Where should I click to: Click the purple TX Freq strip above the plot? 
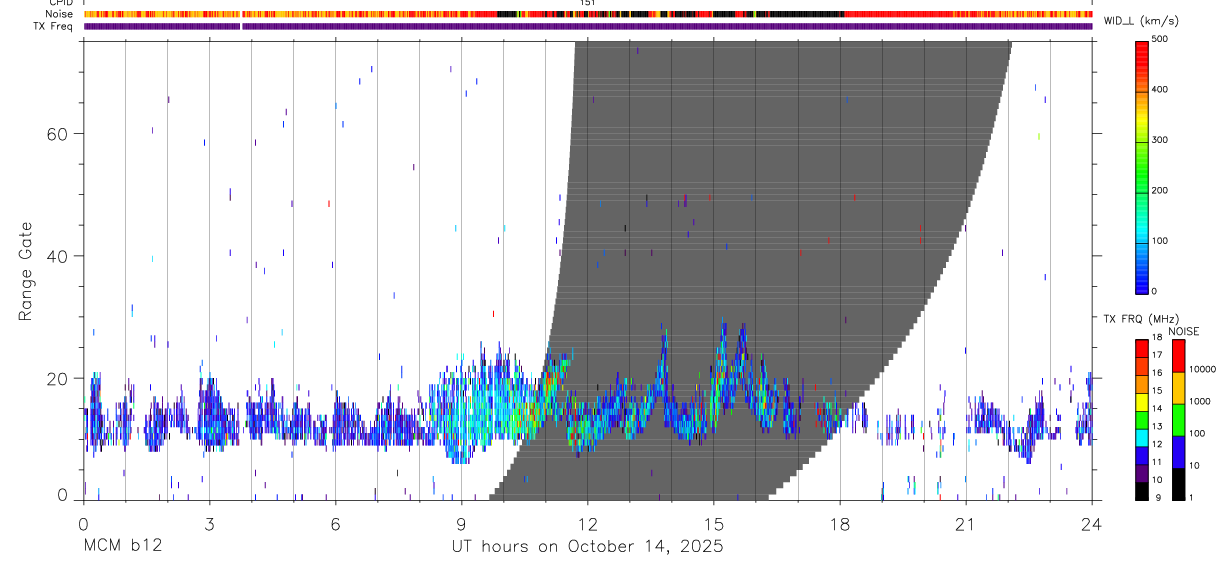point(588,26)
